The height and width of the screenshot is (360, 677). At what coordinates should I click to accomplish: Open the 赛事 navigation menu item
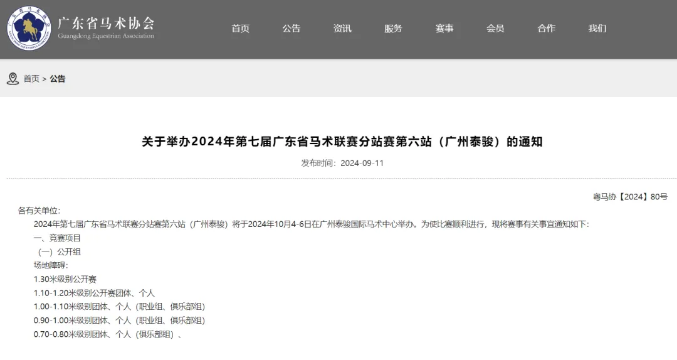(444, 28)
